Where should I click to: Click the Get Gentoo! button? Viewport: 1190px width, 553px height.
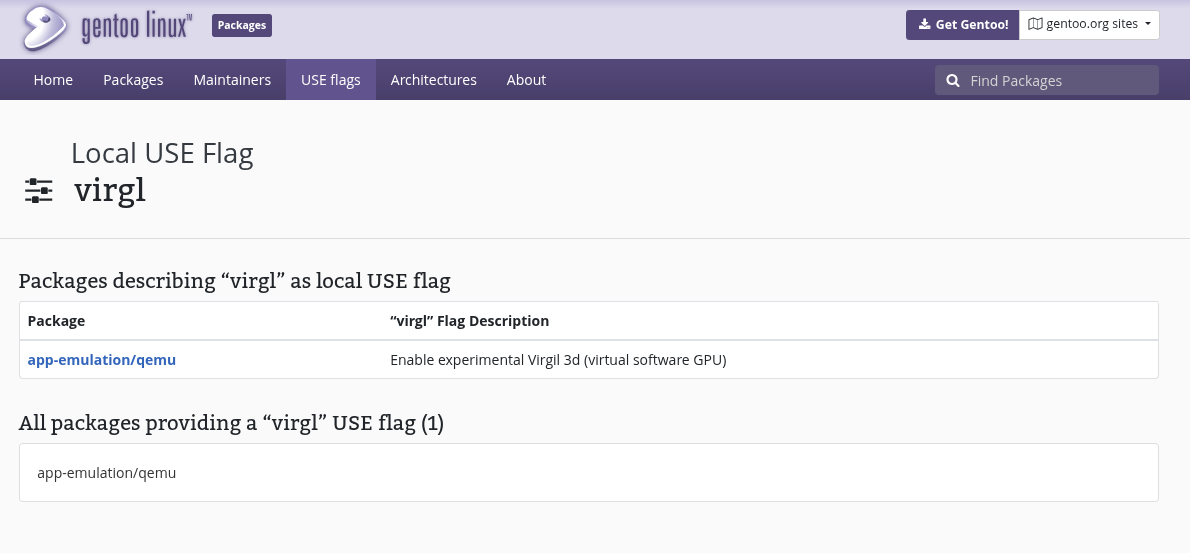click(962, 24)
